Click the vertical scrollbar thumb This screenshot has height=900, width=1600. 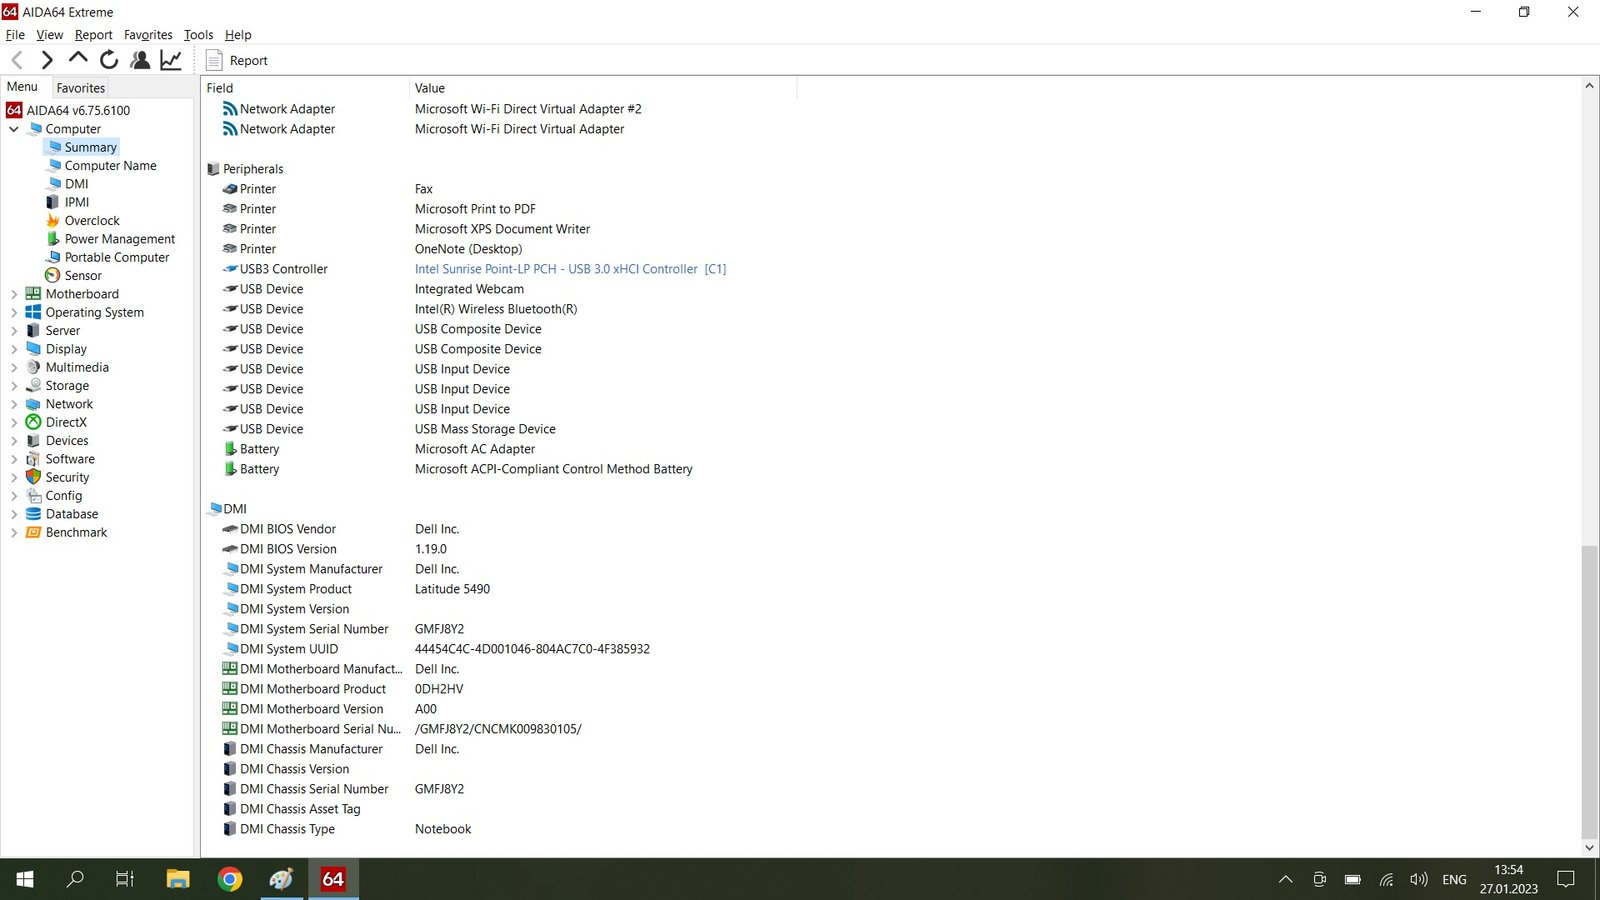coord(1589,690)
